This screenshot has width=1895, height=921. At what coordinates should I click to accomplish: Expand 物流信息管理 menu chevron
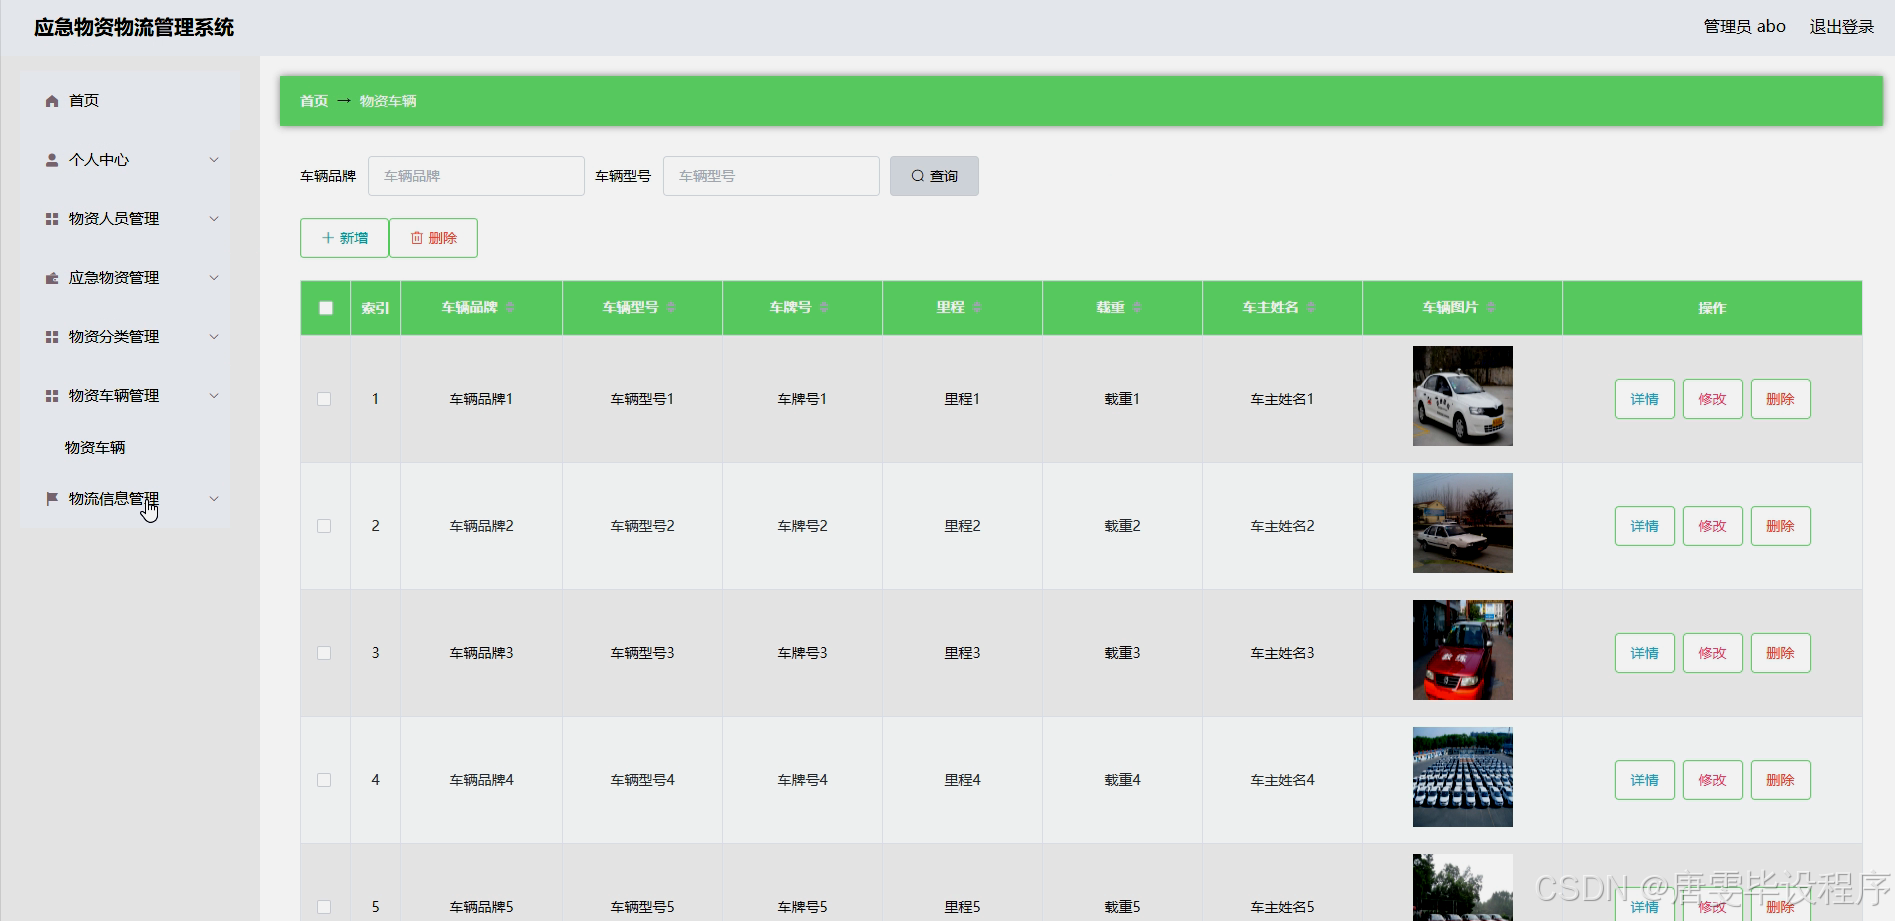214,499
